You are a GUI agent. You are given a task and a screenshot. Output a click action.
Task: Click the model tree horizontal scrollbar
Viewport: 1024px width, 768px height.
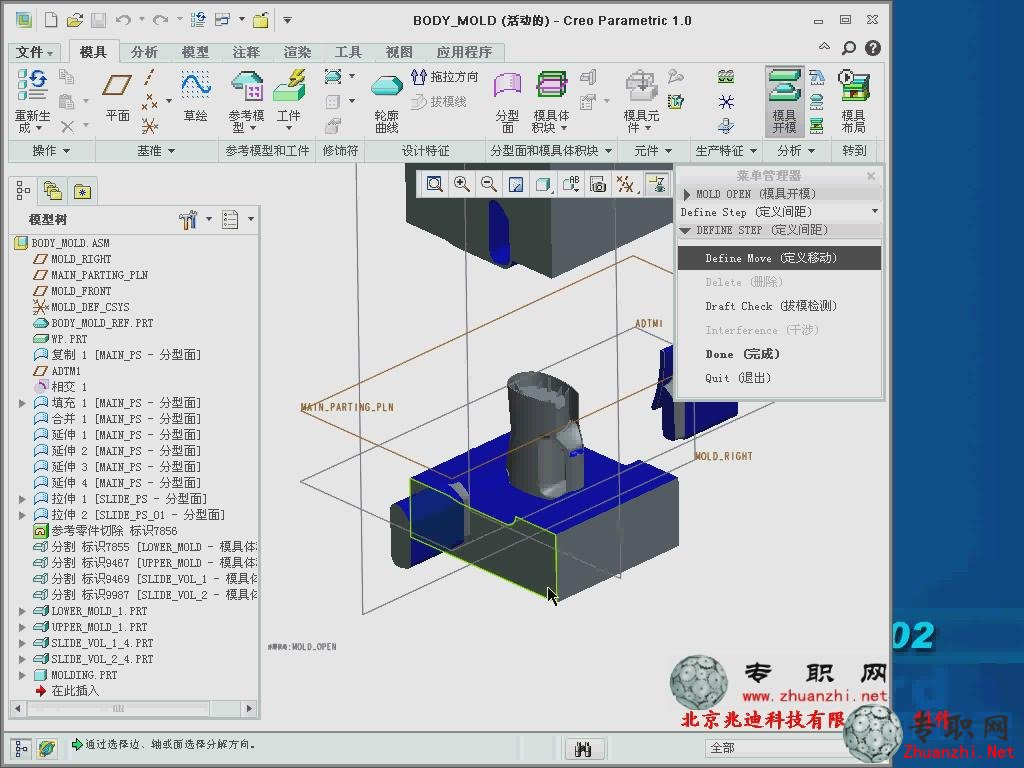click(x=133, y=709)
